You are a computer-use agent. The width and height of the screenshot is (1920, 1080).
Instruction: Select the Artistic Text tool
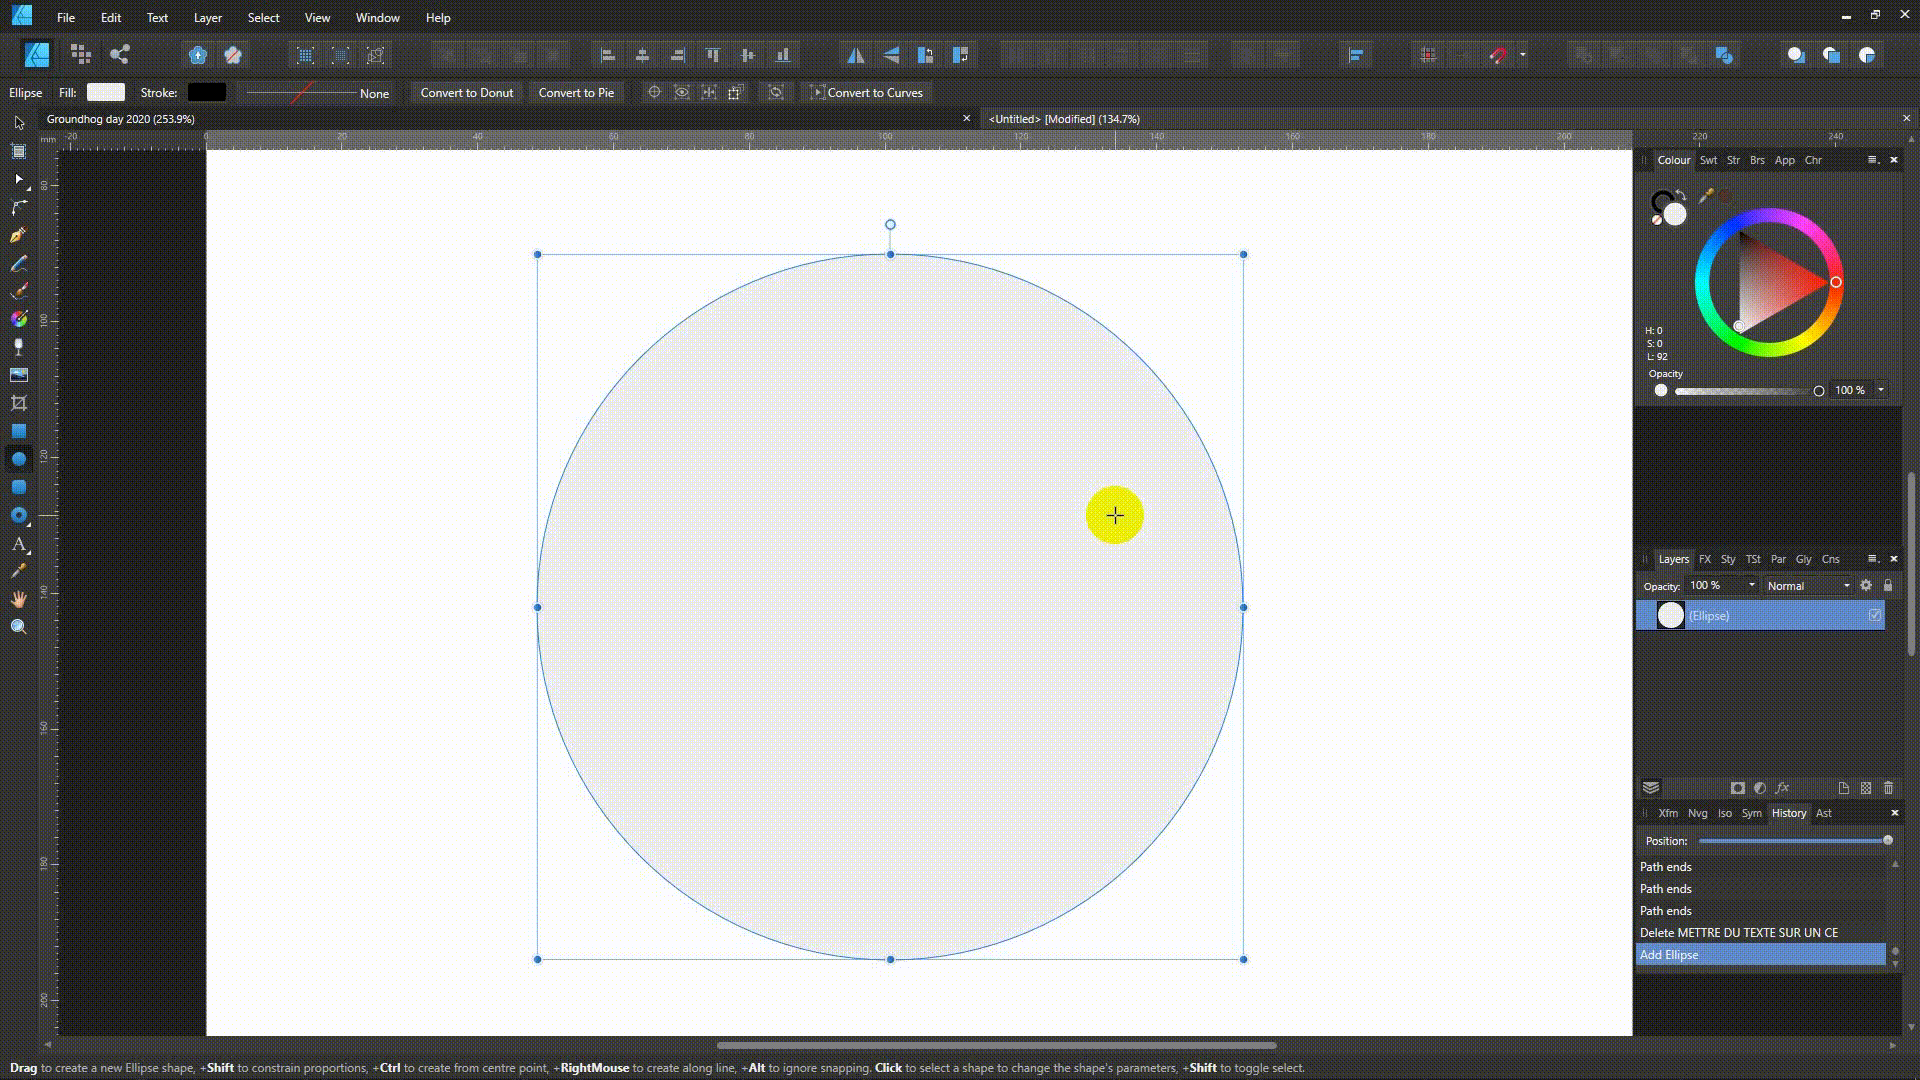pos(18,544)
